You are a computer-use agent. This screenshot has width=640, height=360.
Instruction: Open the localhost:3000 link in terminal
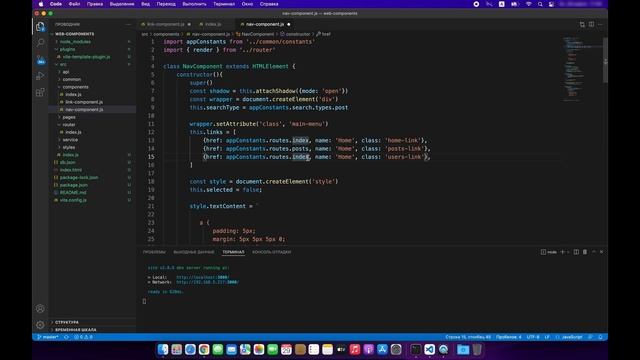tap(202, 277)
